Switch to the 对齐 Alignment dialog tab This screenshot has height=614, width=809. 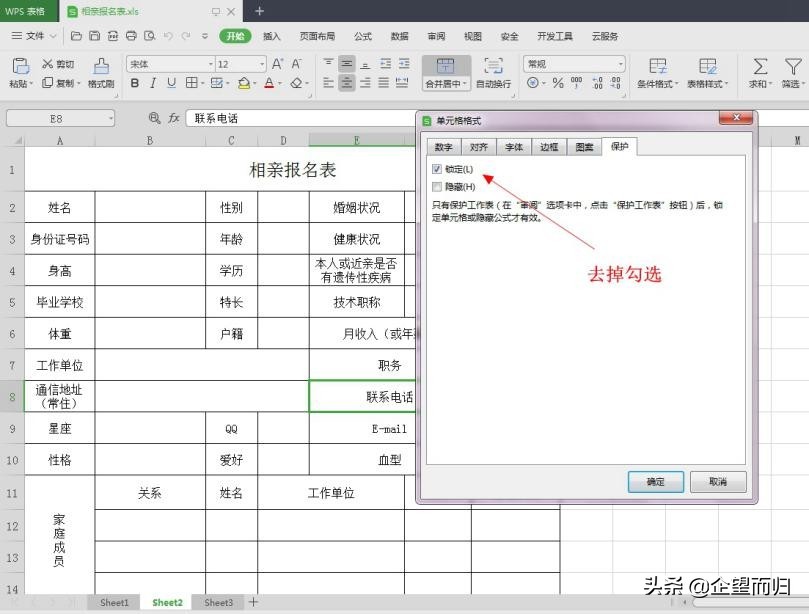tap(479, 147)
